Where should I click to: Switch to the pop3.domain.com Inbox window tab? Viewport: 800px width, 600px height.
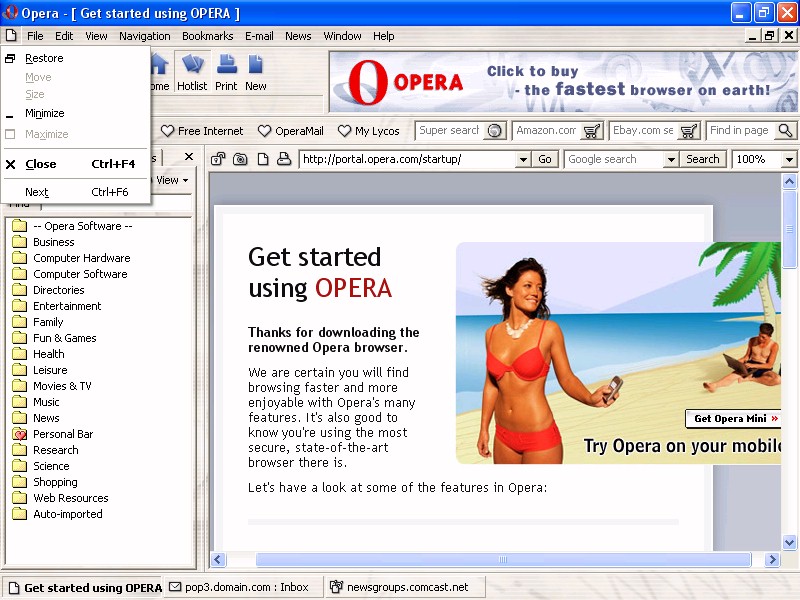[244, 587]
